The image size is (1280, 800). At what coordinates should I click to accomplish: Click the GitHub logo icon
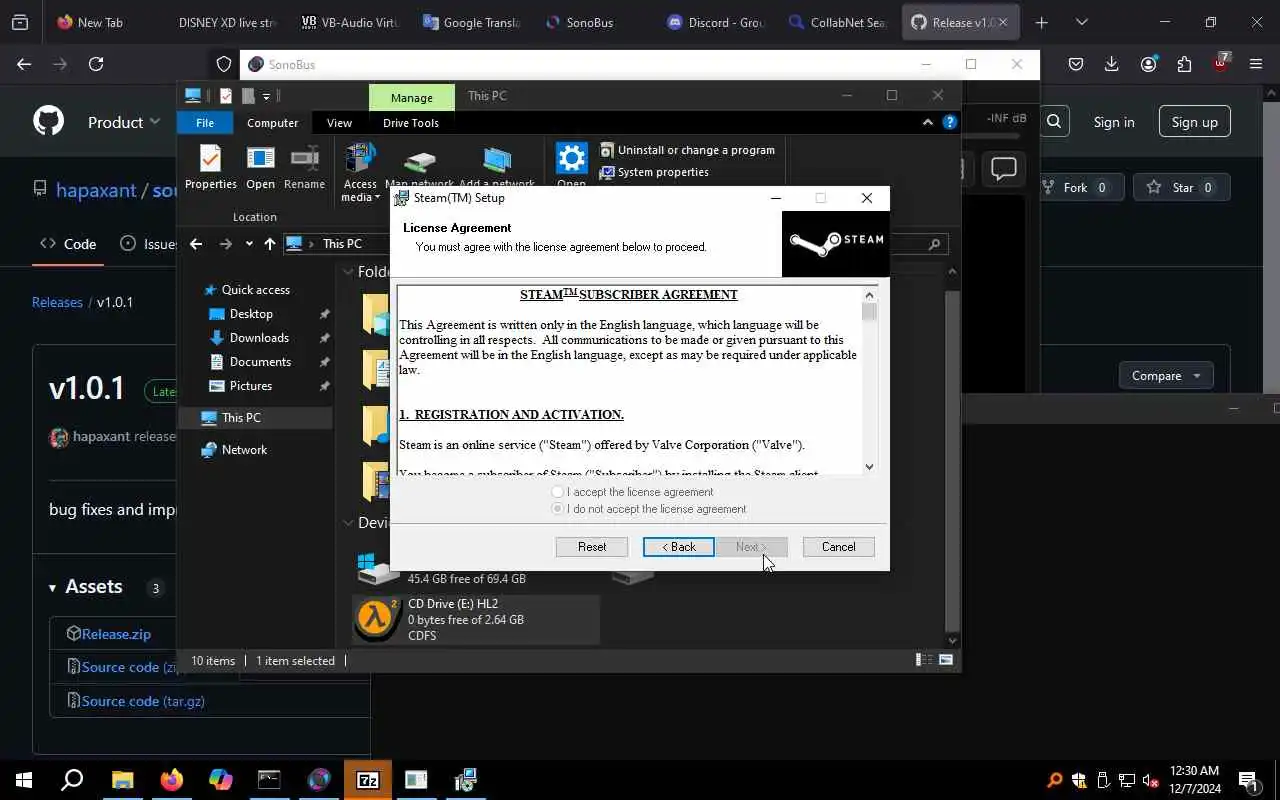pyautogui.click(x=48, y=122)
